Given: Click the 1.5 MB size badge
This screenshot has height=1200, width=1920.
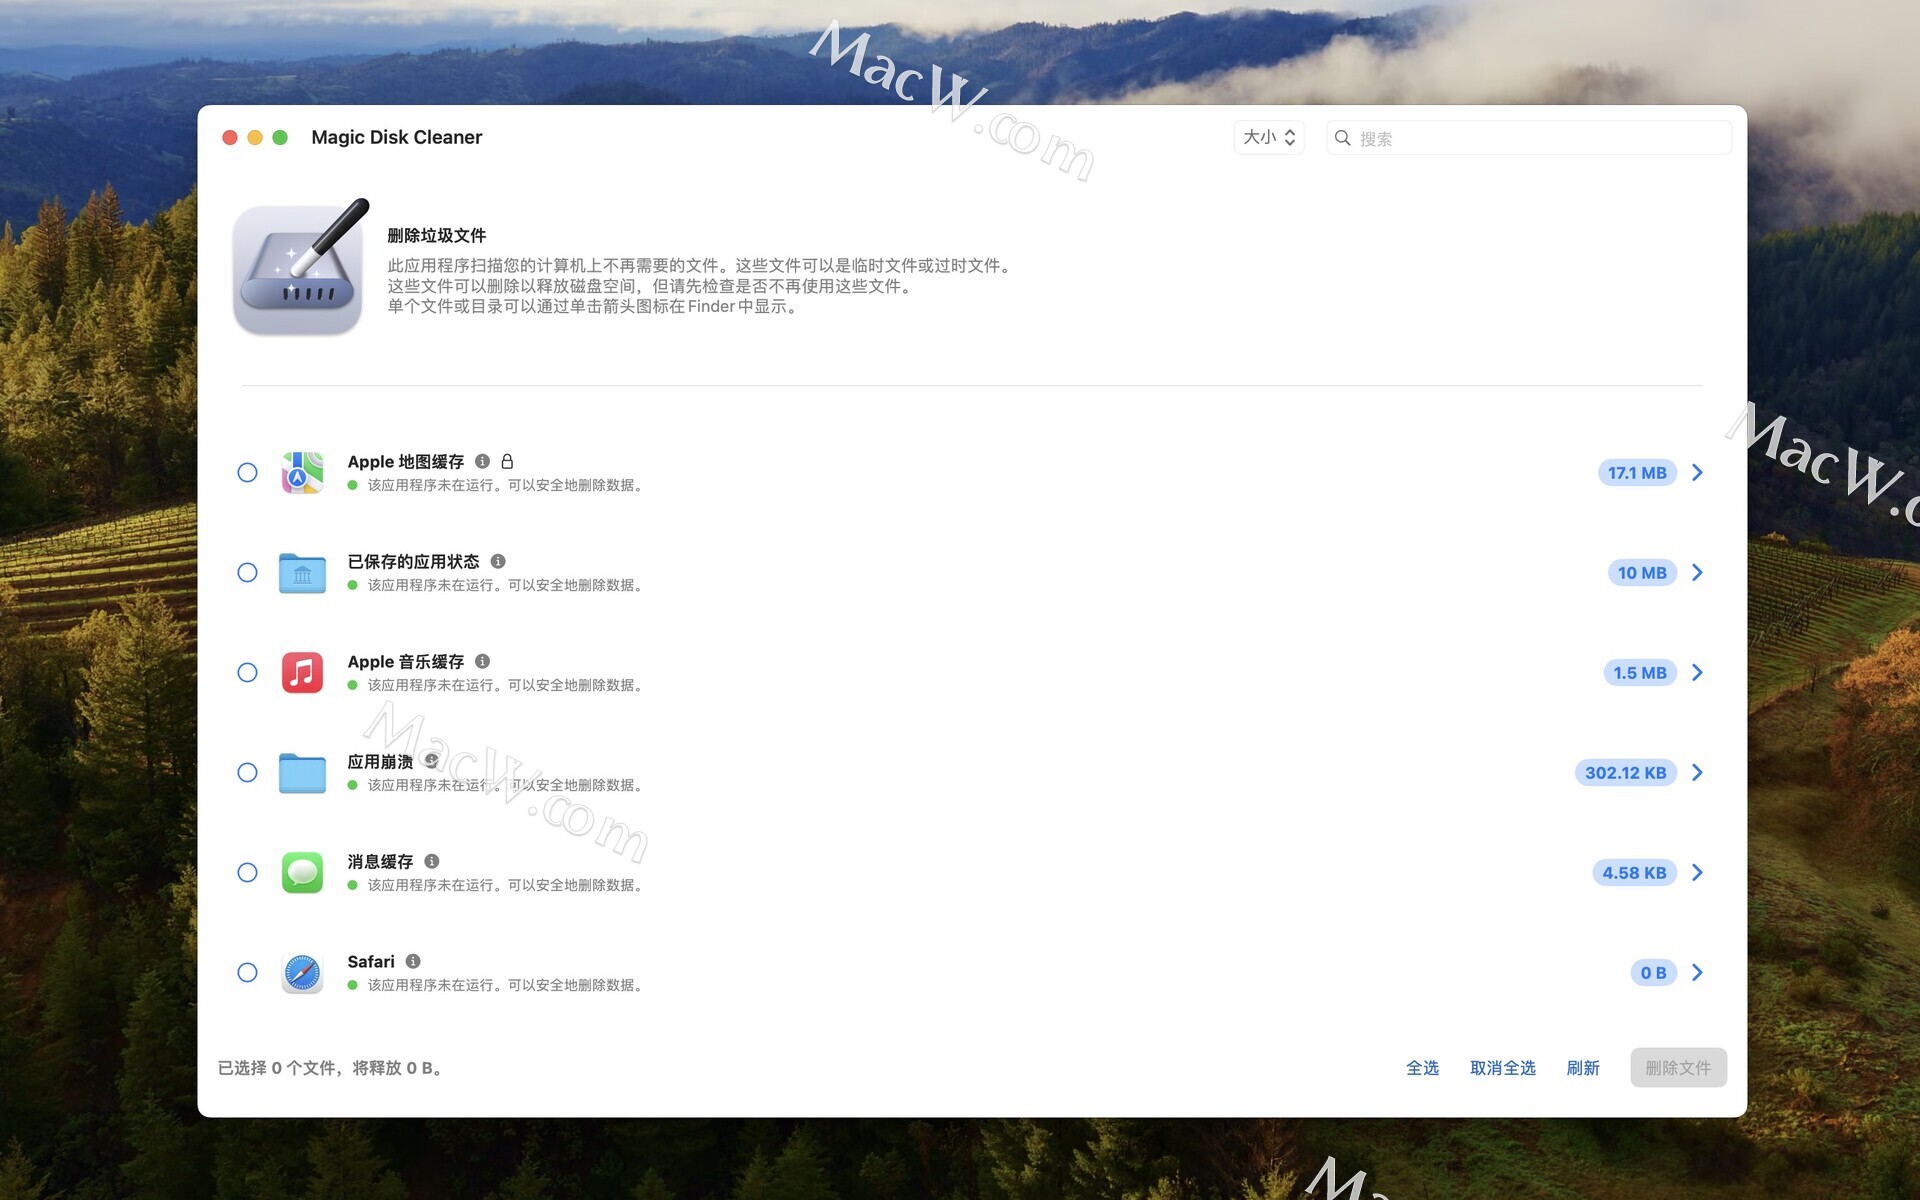Looking at the screenshot, I should click(x=1640, y=673).
